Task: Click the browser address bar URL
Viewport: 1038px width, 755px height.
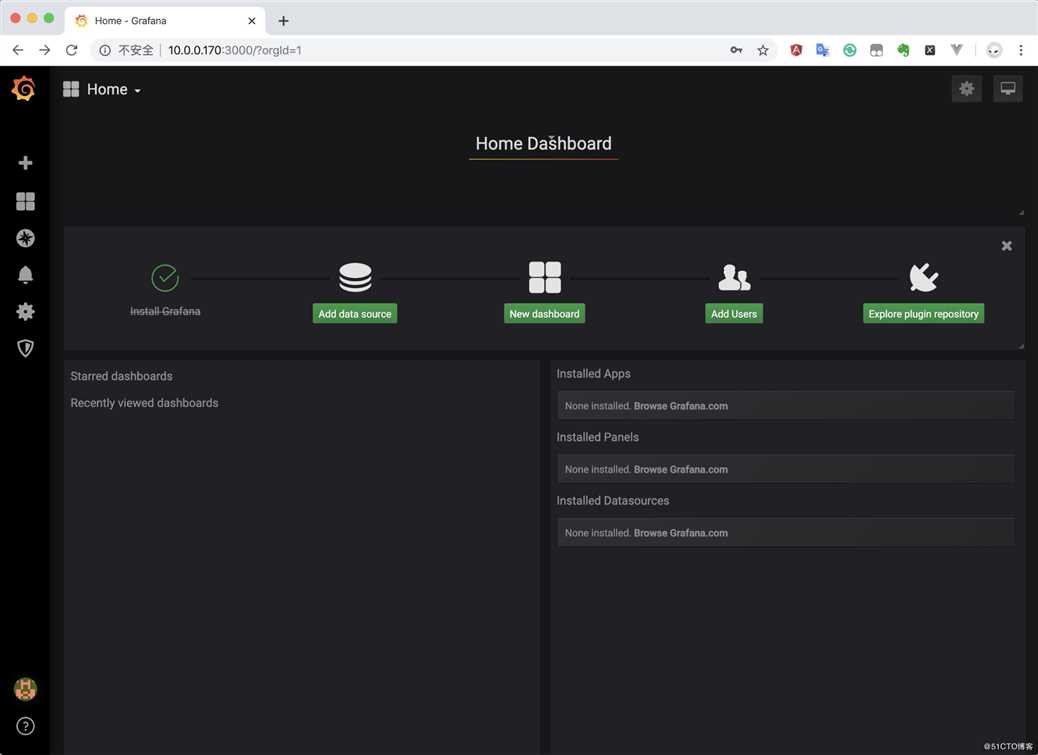Action: [x=234, y=50]
